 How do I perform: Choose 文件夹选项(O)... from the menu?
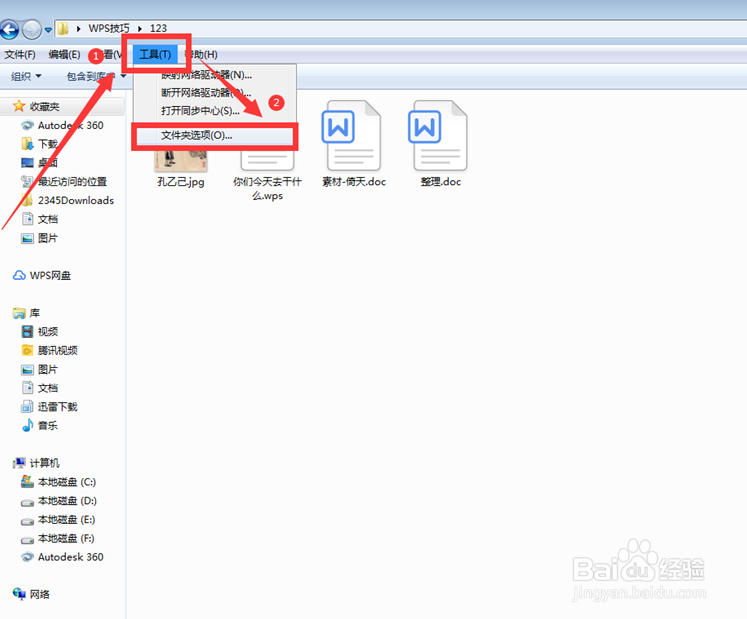(214, 135)
